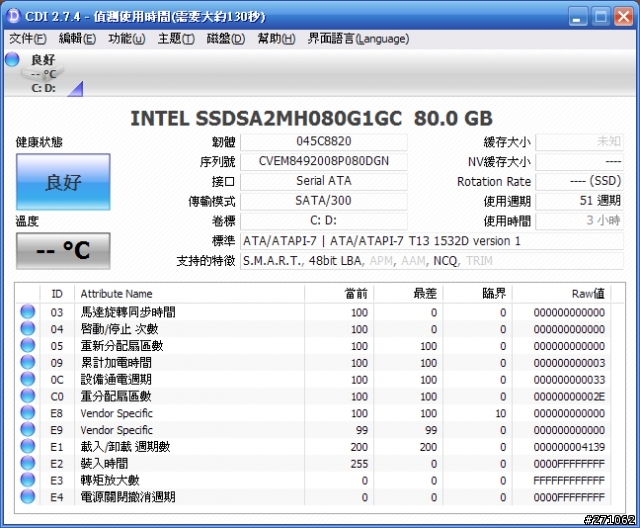
Task: Click the Raw值 column header
Action: (562, 294)
